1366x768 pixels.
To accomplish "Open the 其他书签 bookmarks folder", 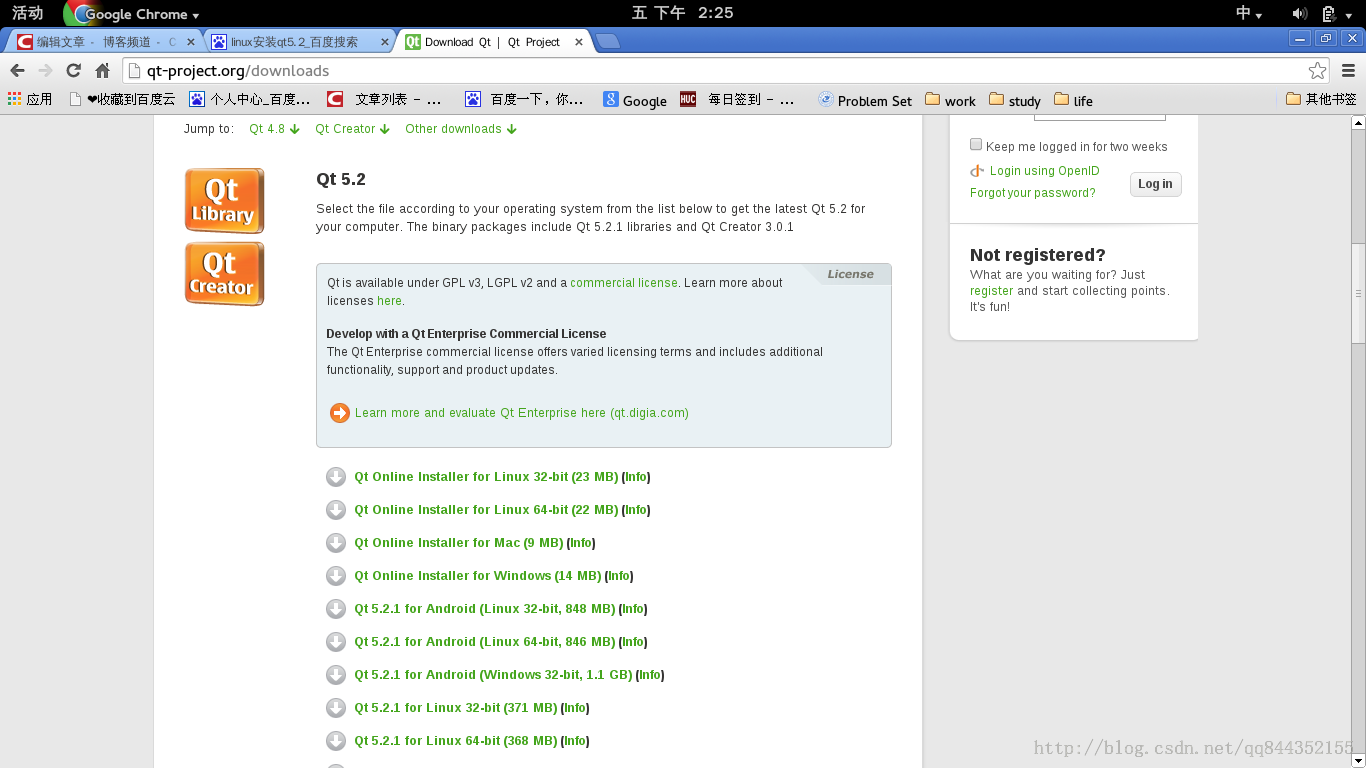I will [x=1321, y=99].
